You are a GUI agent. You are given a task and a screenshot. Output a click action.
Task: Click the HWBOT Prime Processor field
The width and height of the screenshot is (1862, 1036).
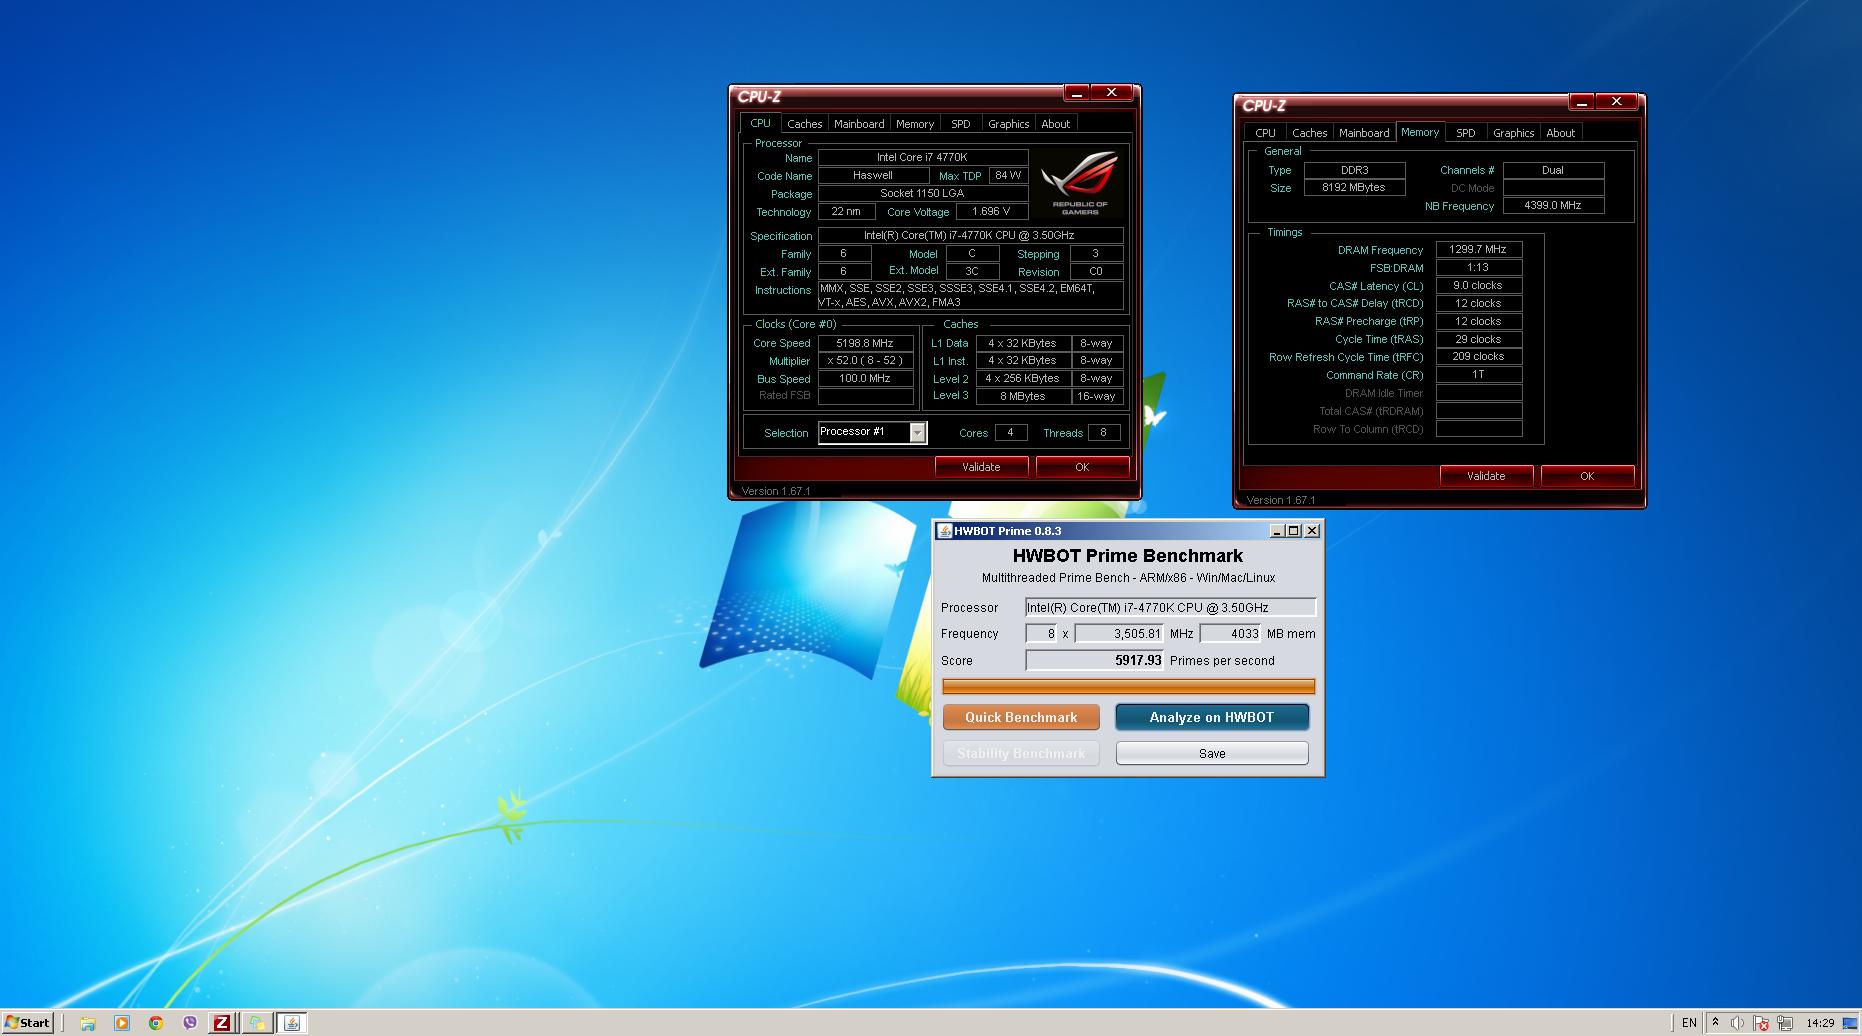(1170, 607)
